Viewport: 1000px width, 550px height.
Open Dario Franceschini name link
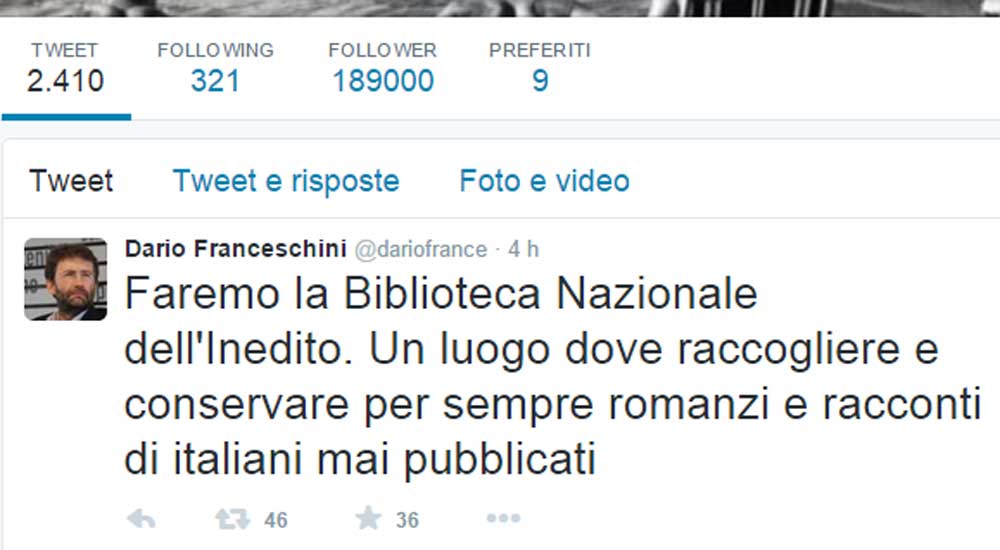236,248
